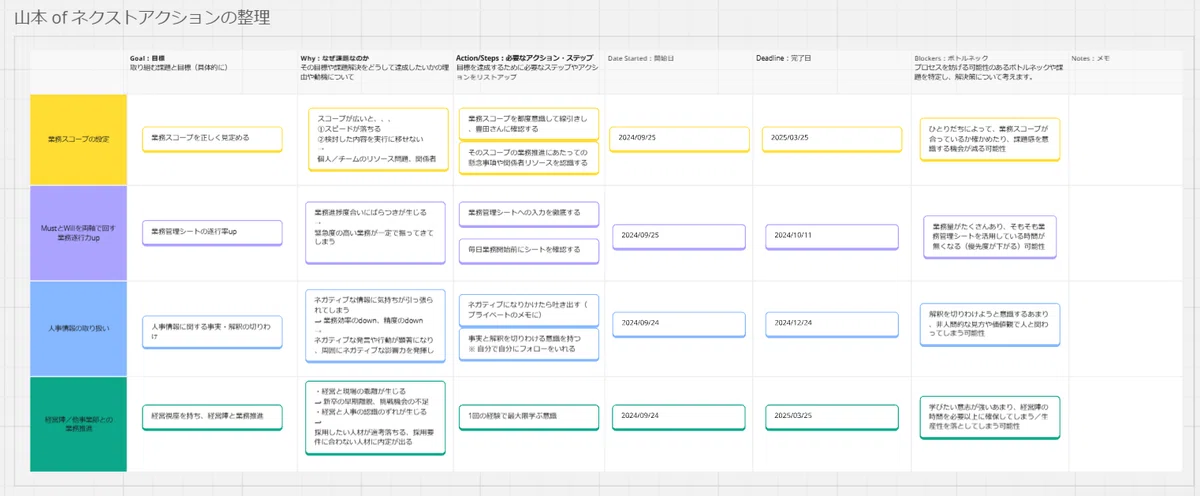
Task: Select the purple start date card 2024/09/25
Action: 679,236
